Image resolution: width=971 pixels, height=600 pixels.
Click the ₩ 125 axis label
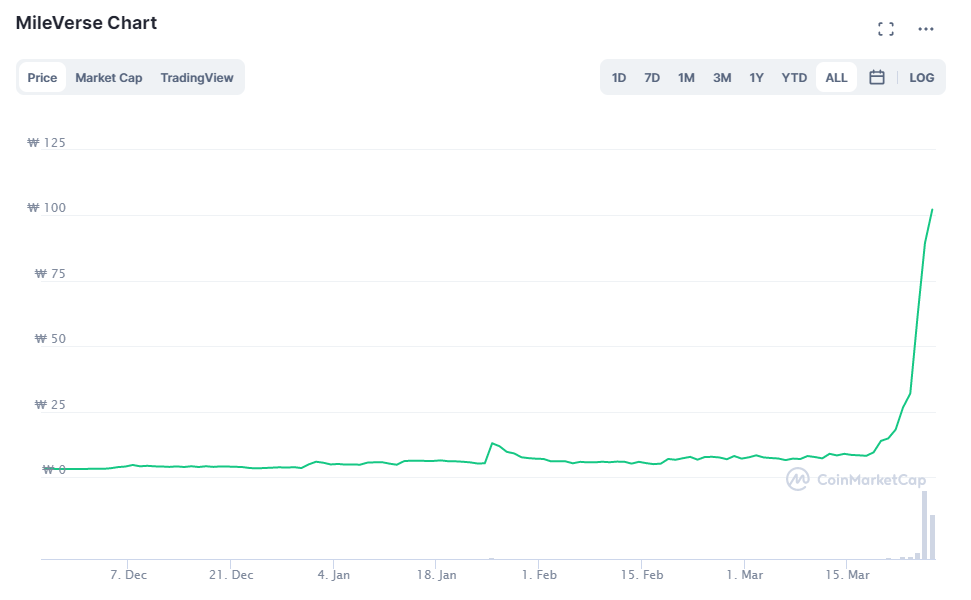[x=46, y=142]
